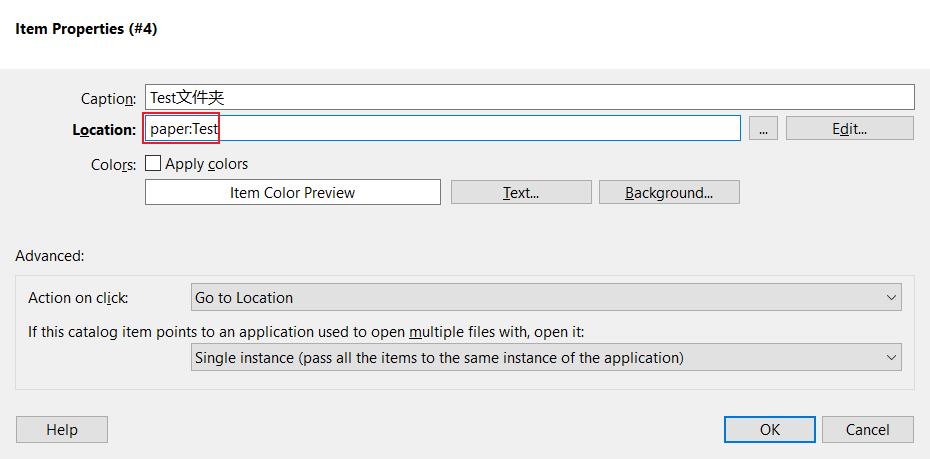The width and height of the screenshot is (930, 459).
Task: Click the Caption text field
Action: [x=529, y=97]
